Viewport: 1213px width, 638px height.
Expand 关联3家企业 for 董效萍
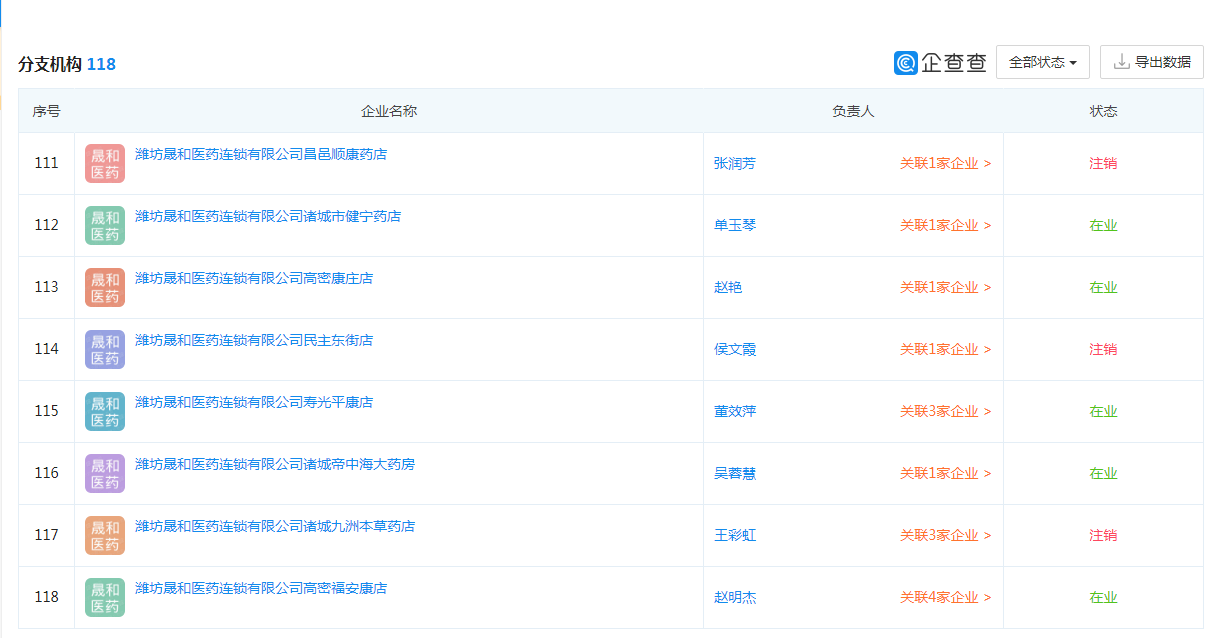pyautogui.click(x=945, y=411)
